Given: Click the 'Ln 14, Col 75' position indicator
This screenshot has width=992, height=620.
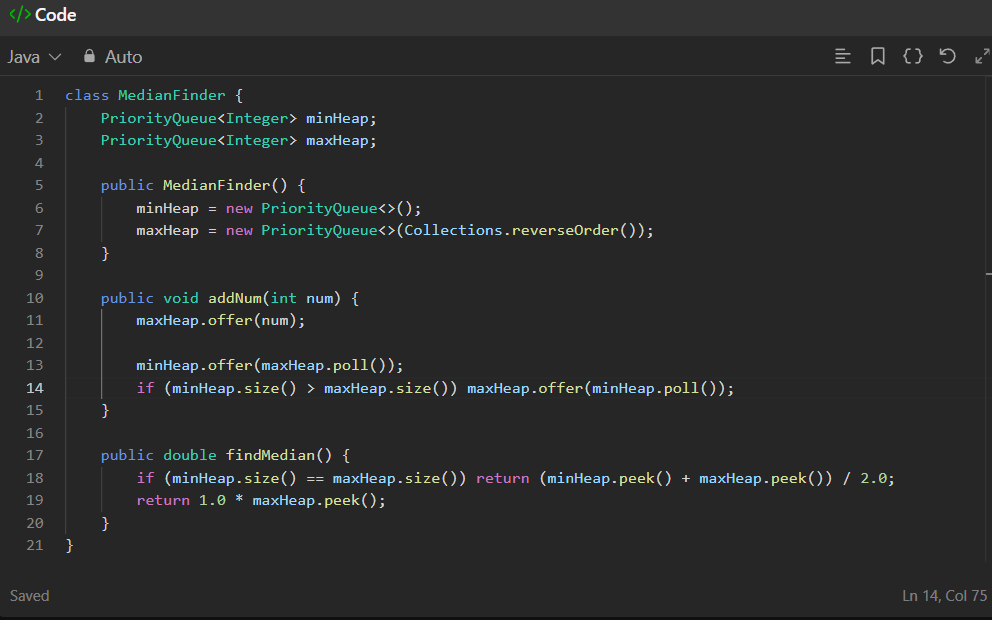Looking at the screenshot, I should point(945,596).
